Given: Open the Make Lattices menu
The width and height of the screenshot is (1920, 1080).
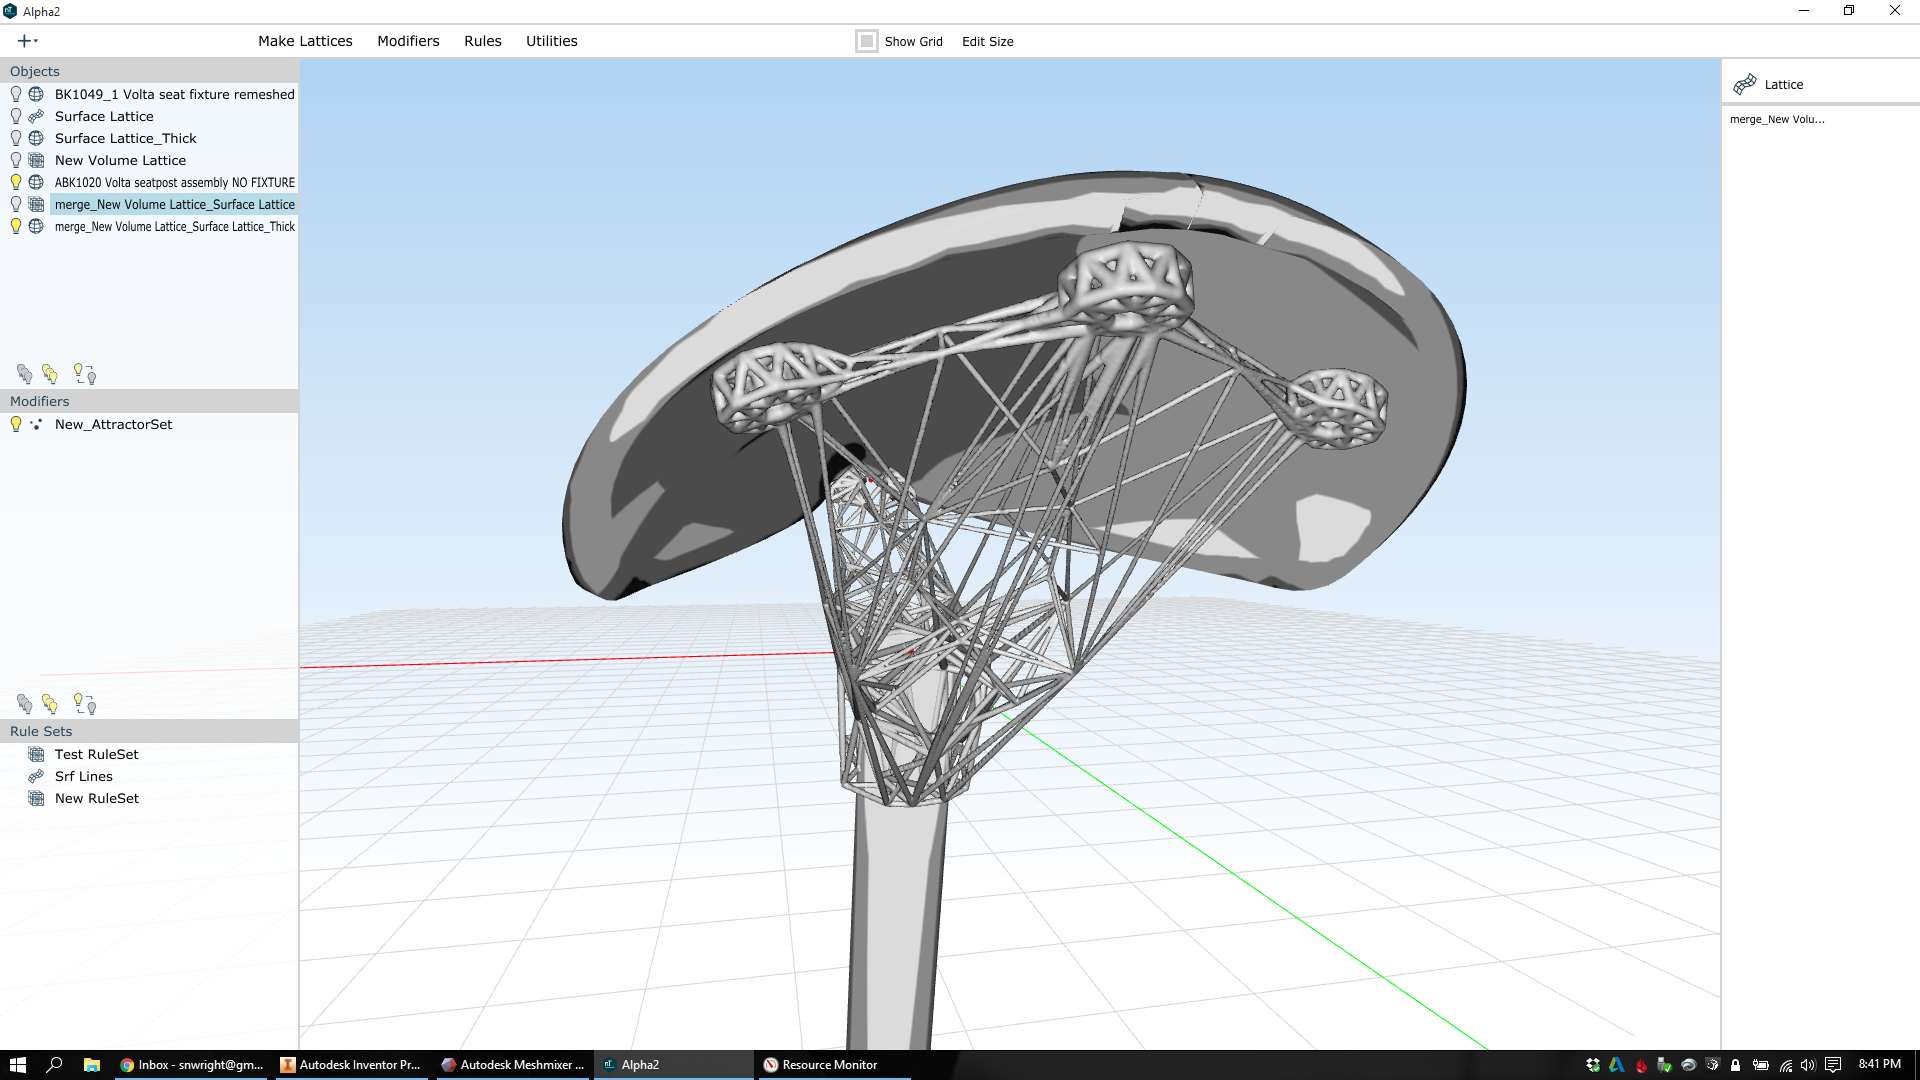Looking at the screenshot, I should (x=305, y=41).
